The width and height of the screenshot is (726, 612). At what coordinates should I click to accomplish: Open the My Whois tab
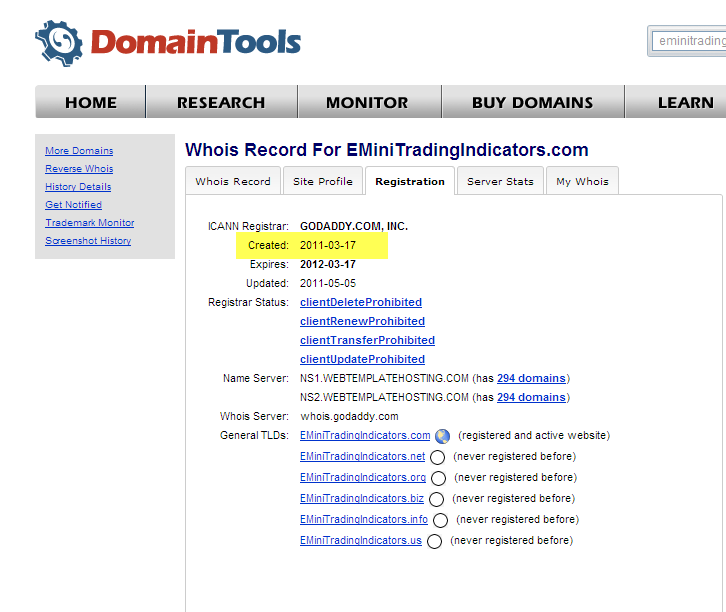tap(582, 181)
